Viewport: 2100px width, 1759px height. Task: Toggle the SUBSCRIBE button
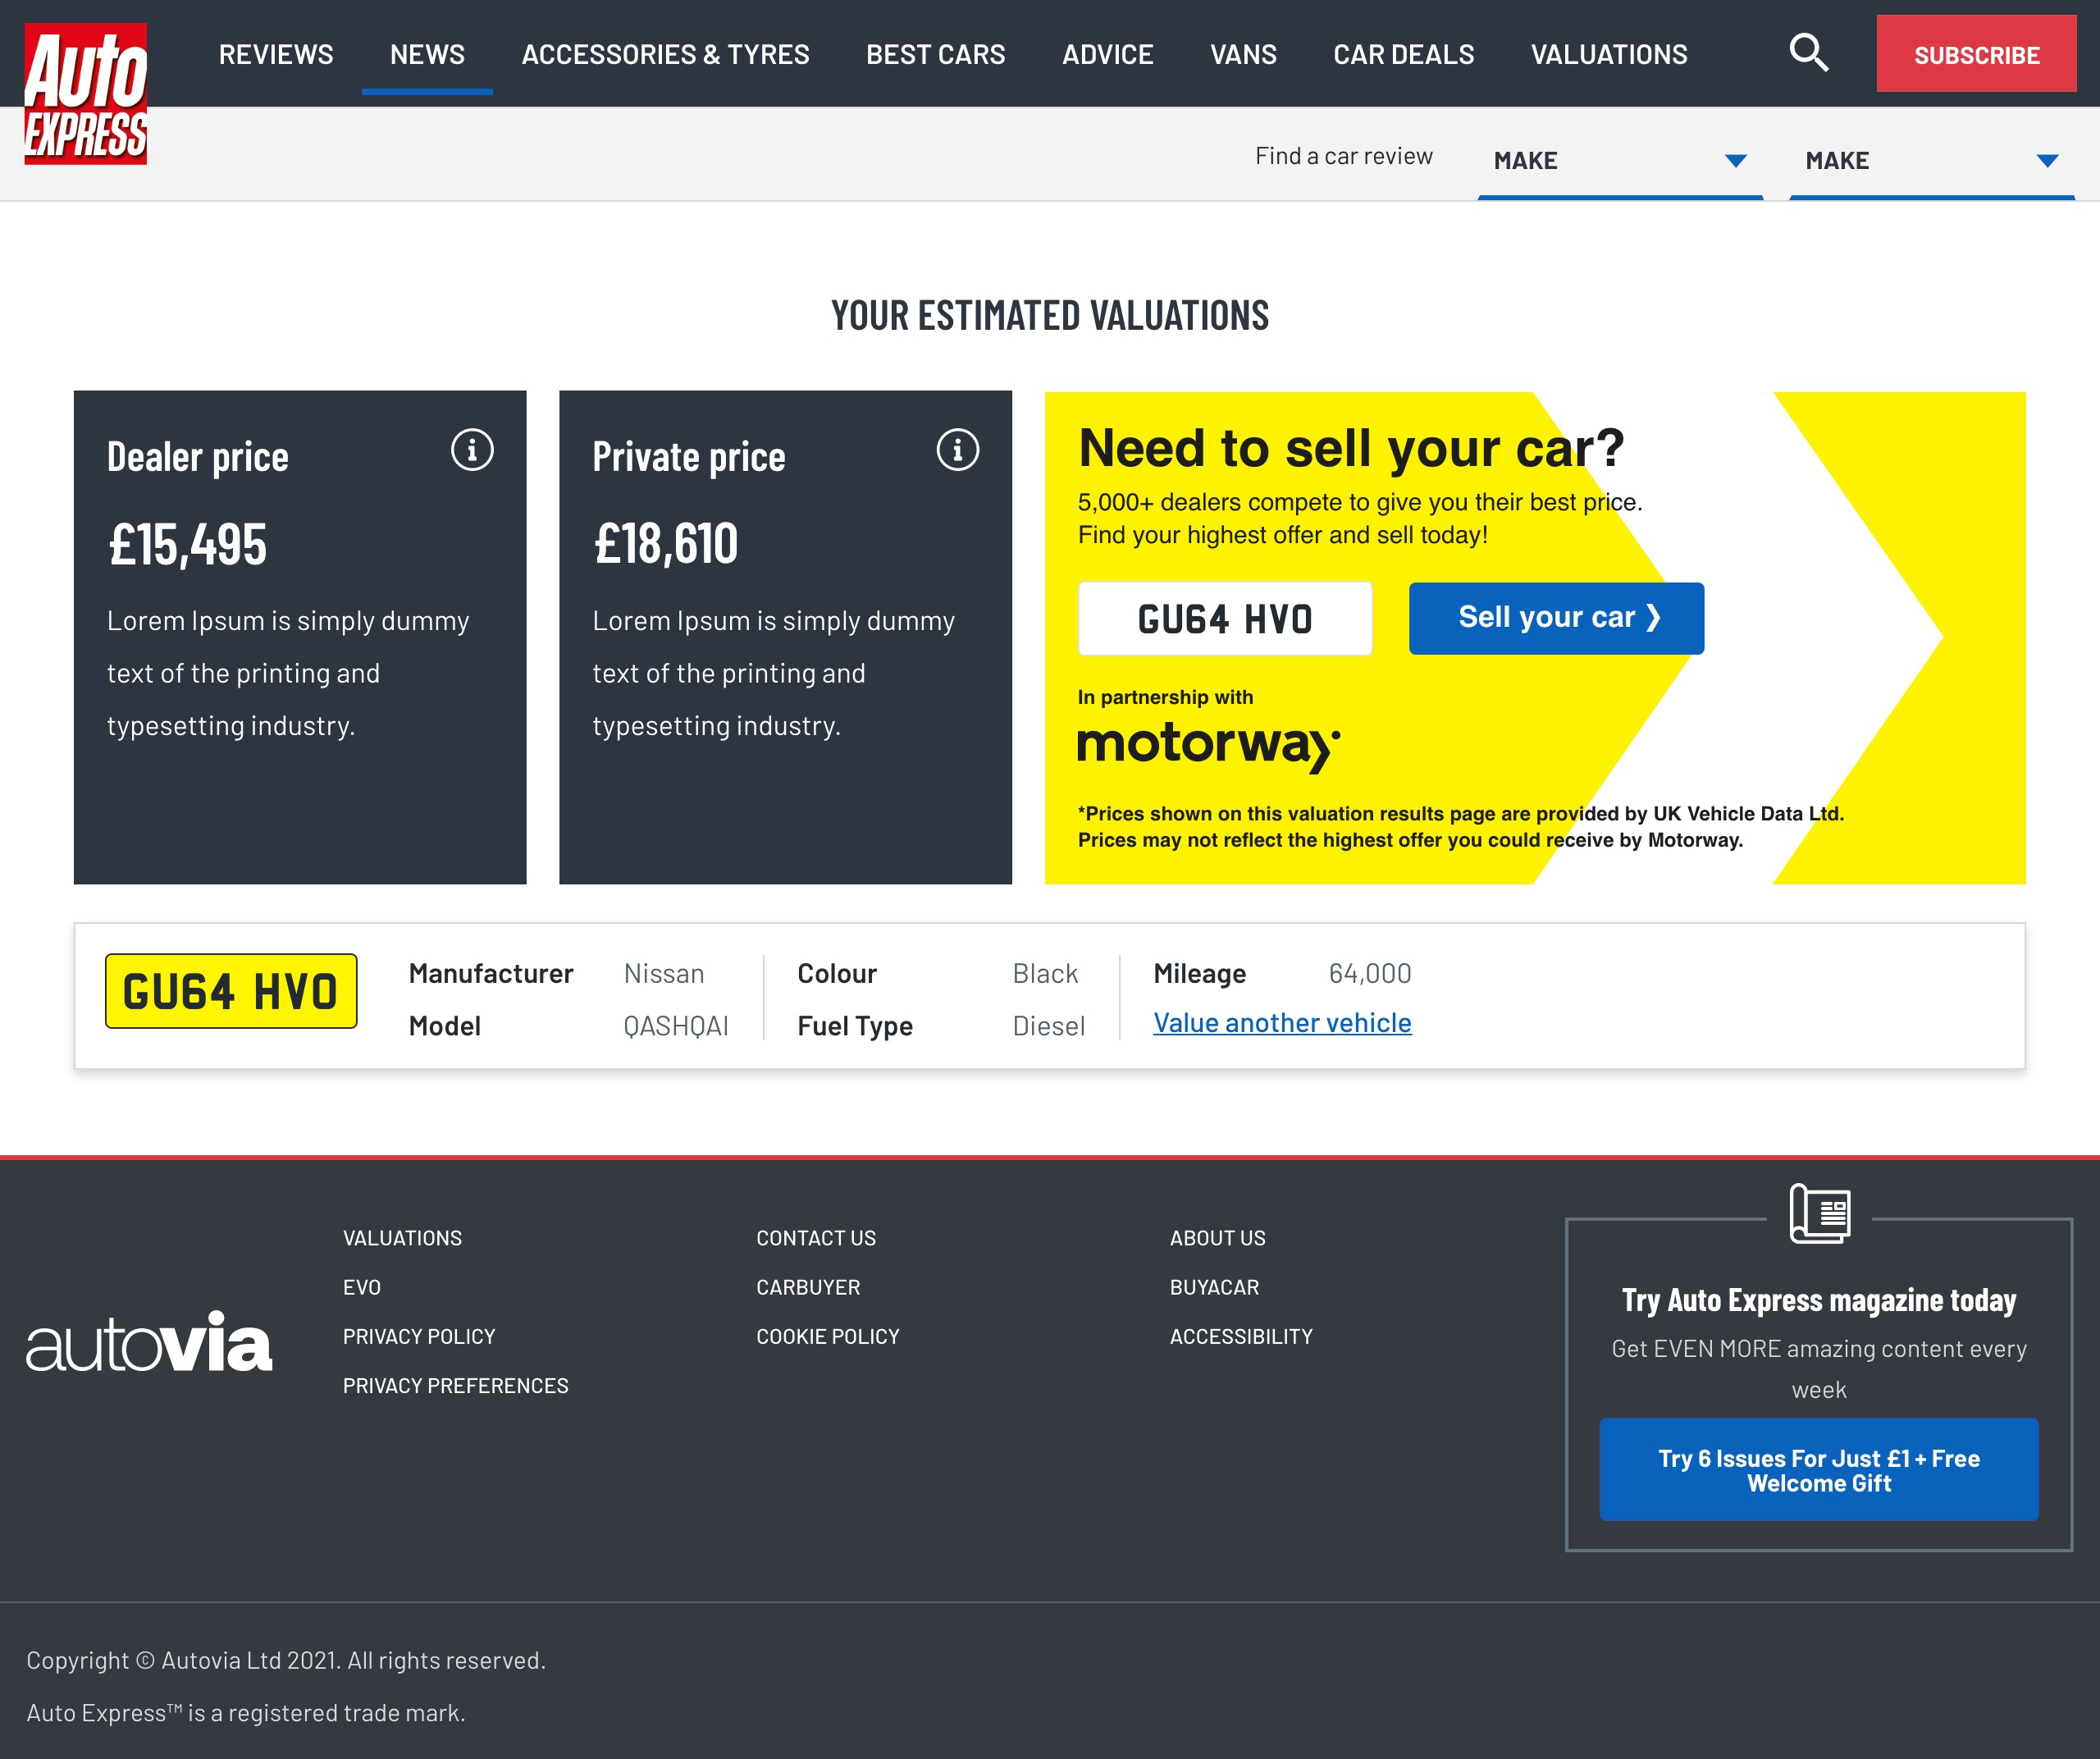[1973, 54]
